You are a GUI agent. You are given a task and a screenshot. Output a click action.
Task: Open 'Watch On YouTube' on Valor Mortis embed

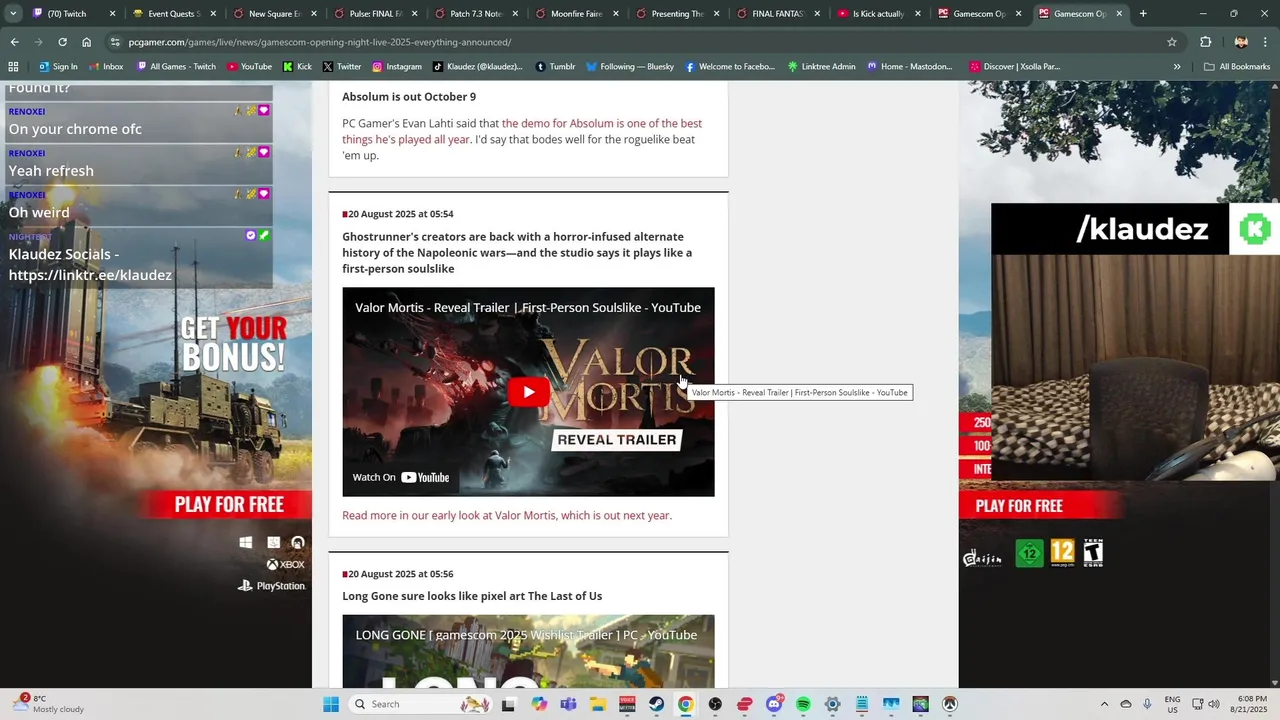[401, 477]
